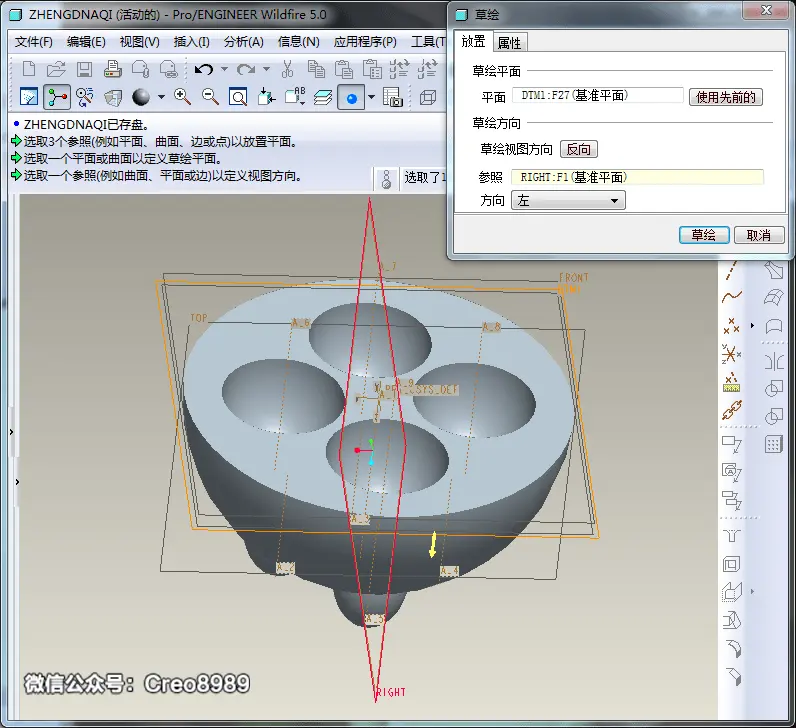
Task: Click the Undo arrow icon
Action: (x=204, y=70)
